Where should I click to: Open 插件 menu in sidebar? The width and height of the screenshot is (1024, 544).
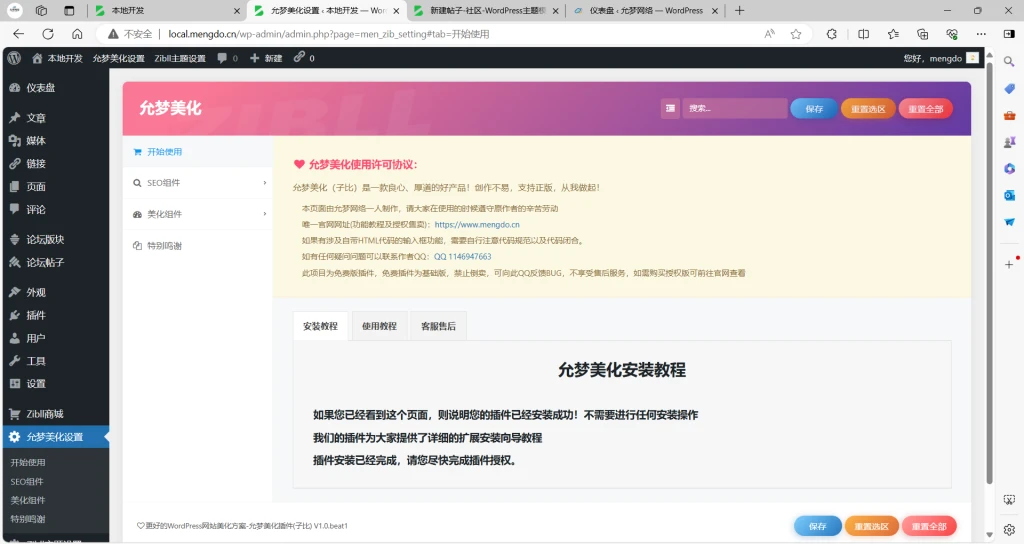[56, 315]
